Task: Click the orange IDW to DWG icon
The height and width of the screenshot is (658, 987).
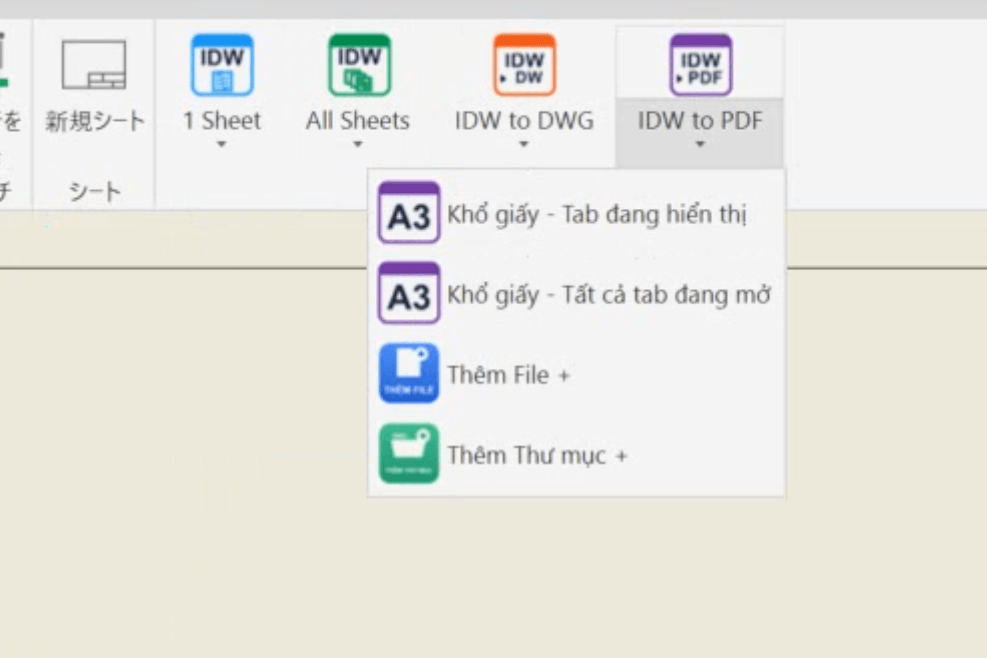Action: pyautogui.click(x=524, y=65)
